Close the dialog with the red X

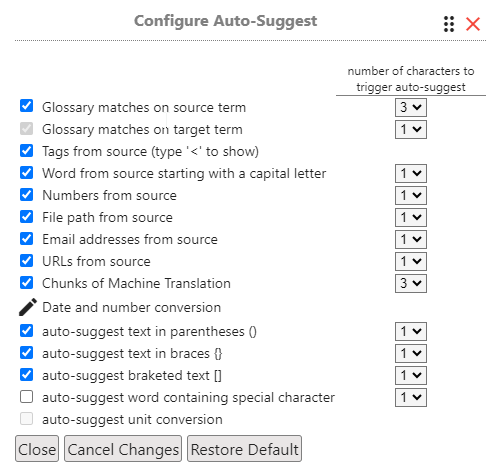point(473,24)
